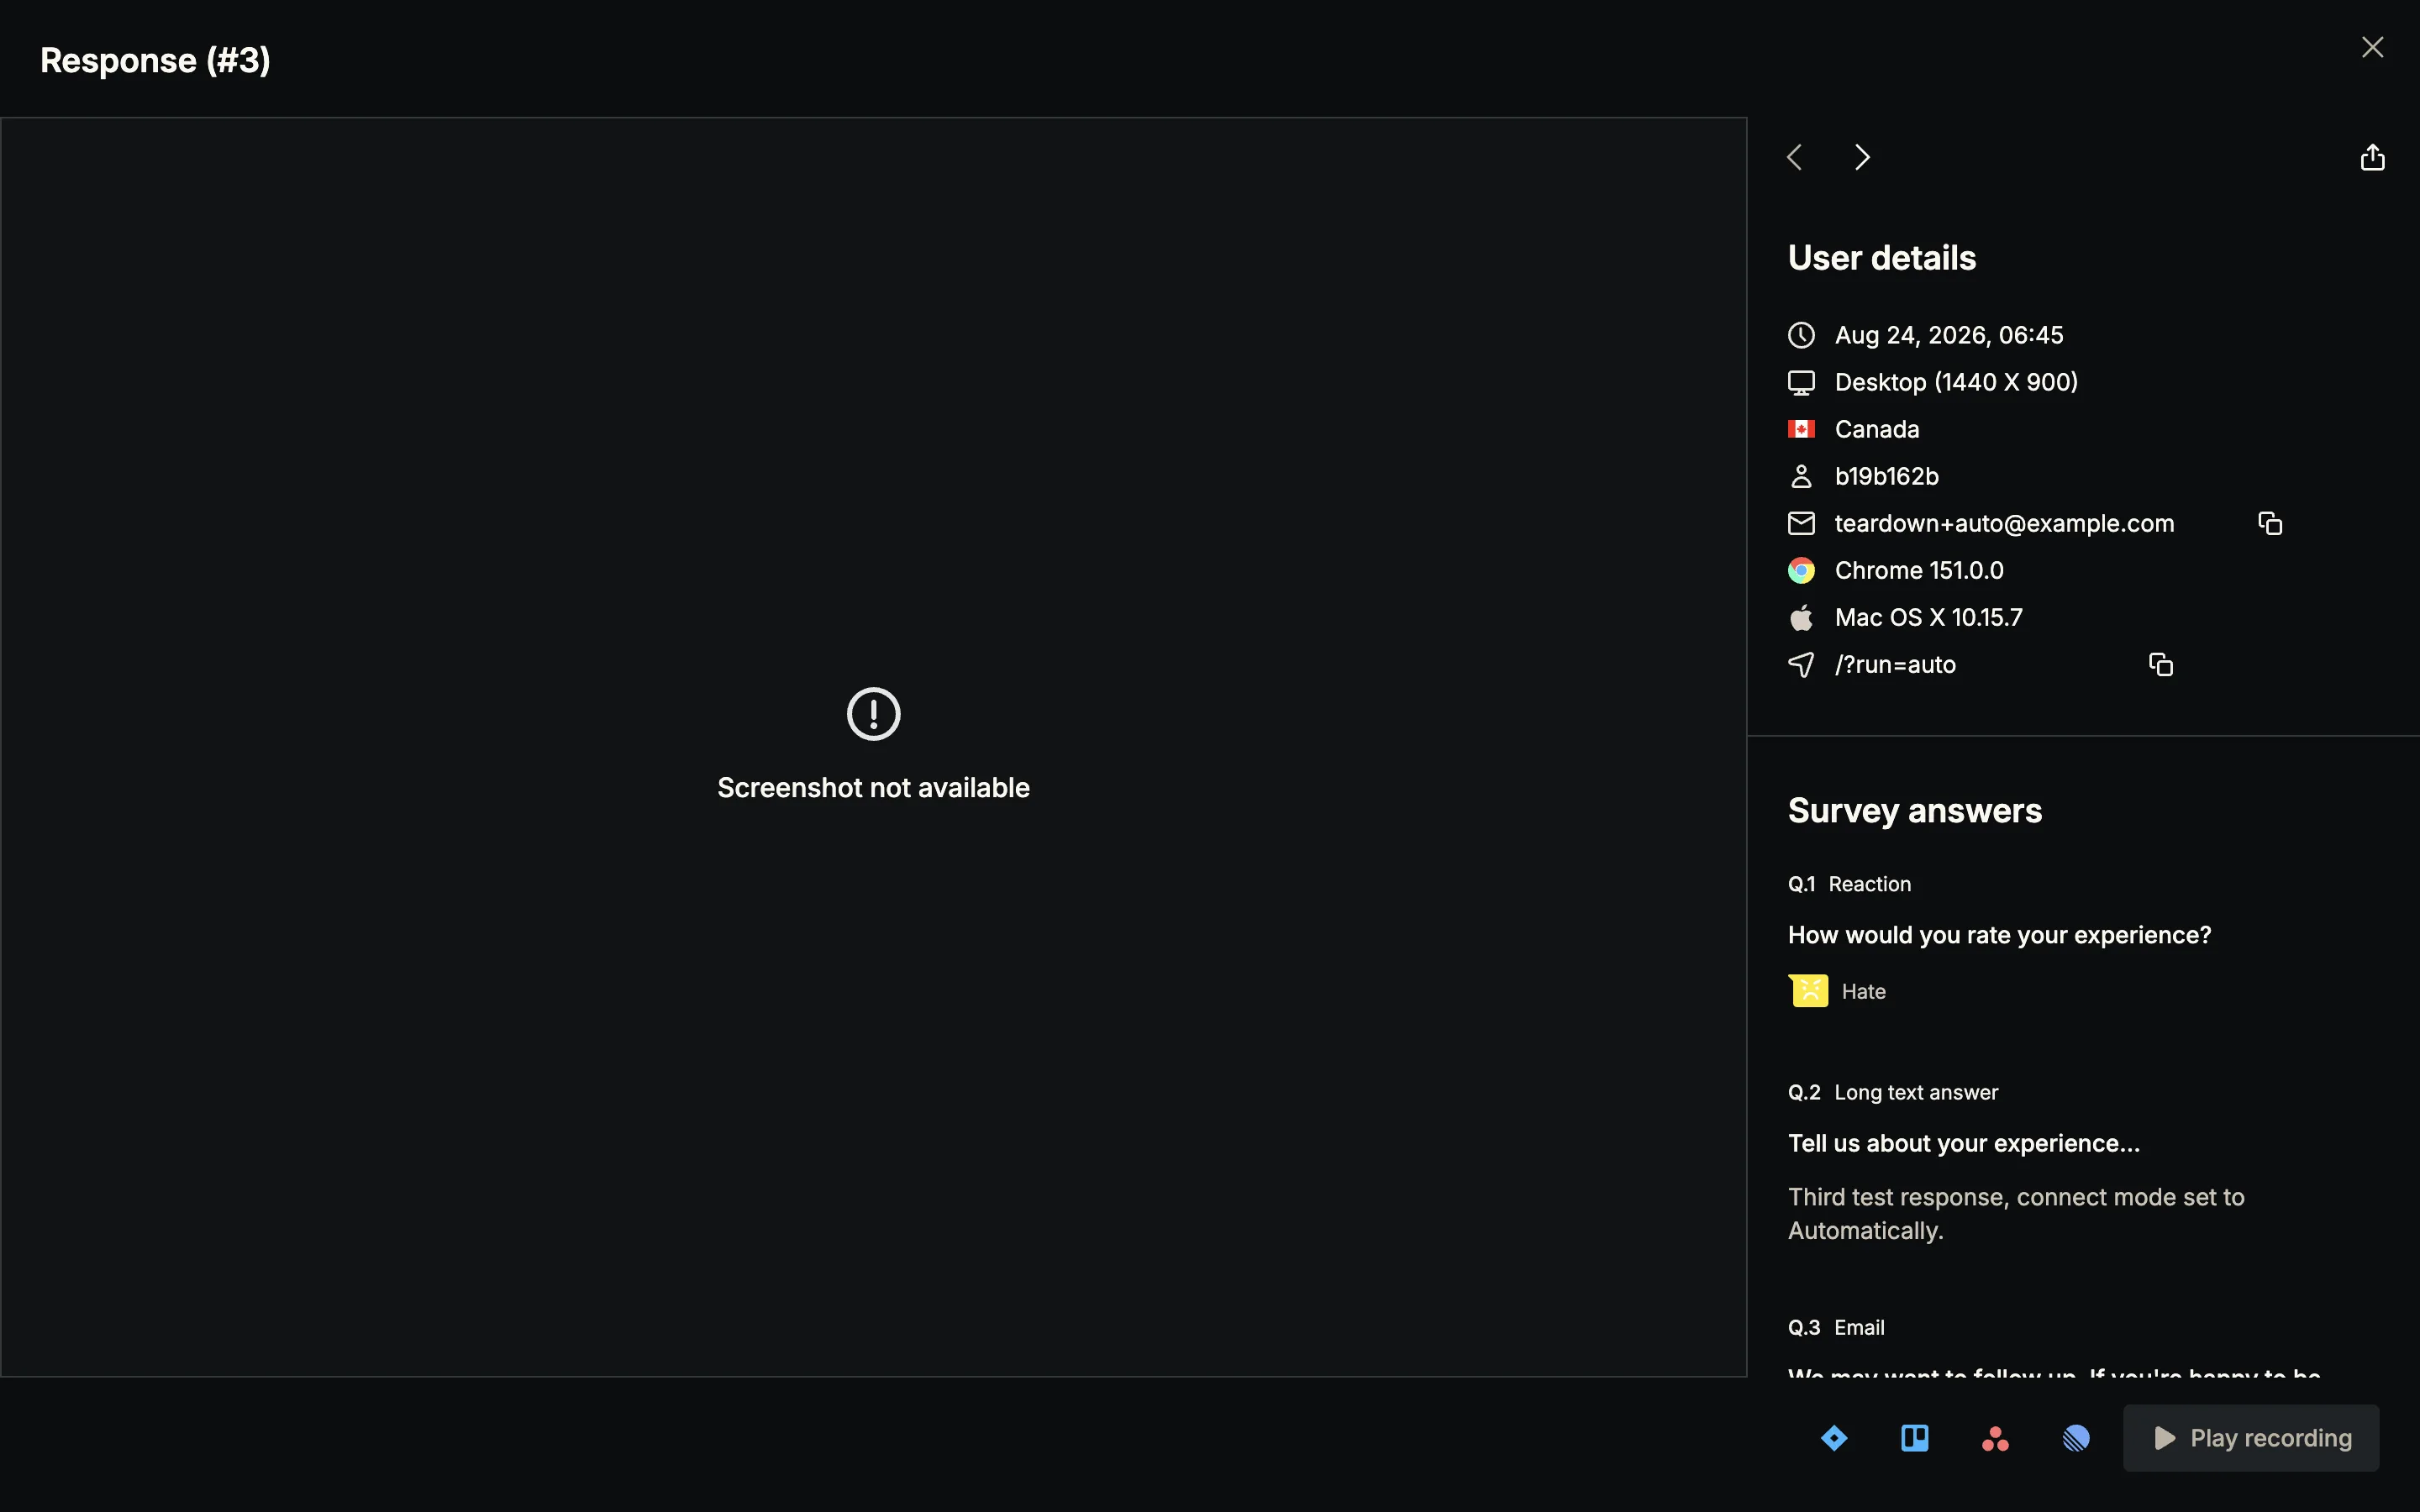Go to the previous response arrow
Image resolution: width=2420 pixels, height=1512 pixels.
coord(1795,157)
